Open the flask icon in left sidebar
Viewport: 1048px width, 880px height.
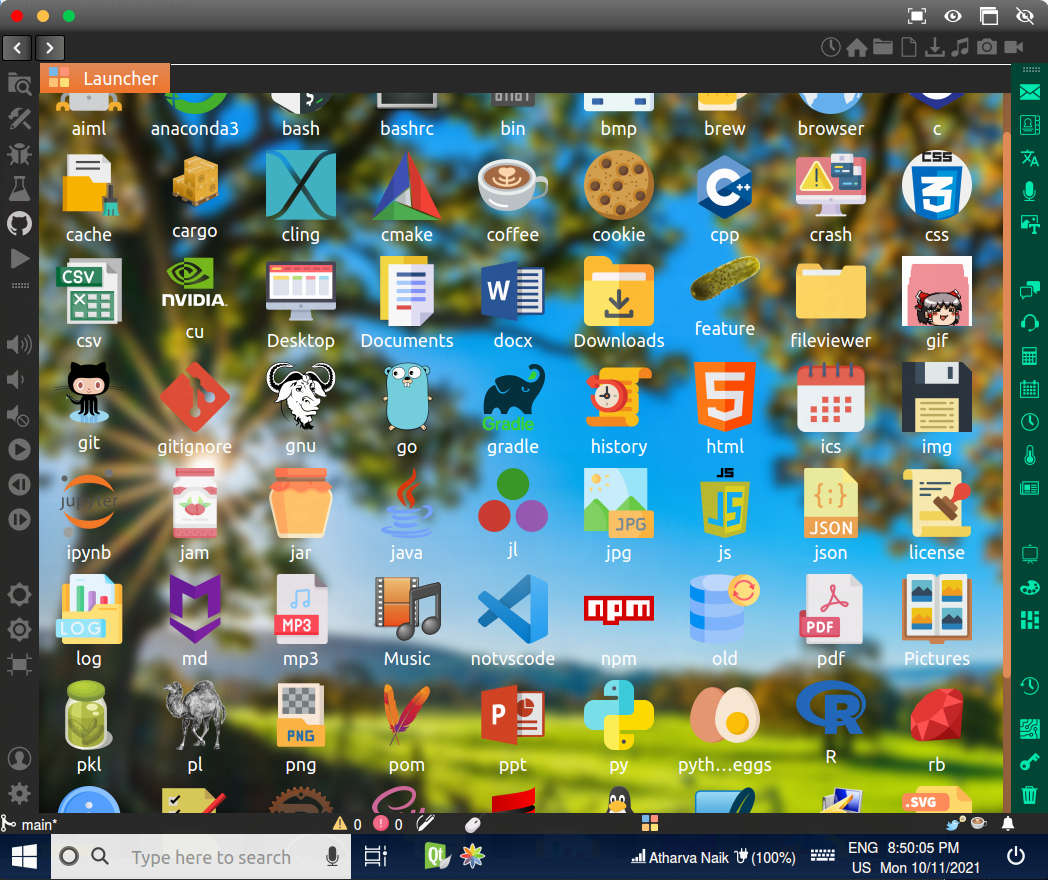coord(19,188)
